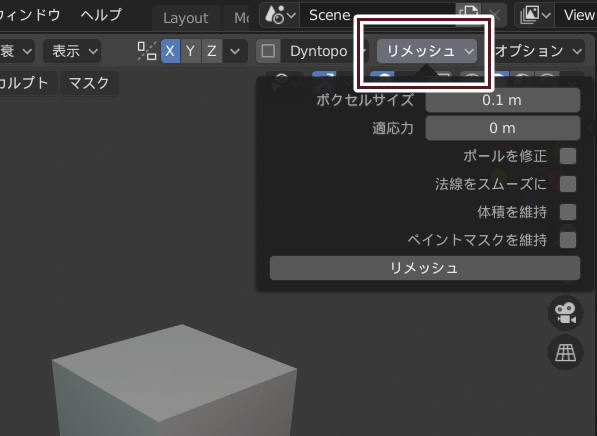
Task: Enable the Dyntopo checkbox
Action: [268, 51]
